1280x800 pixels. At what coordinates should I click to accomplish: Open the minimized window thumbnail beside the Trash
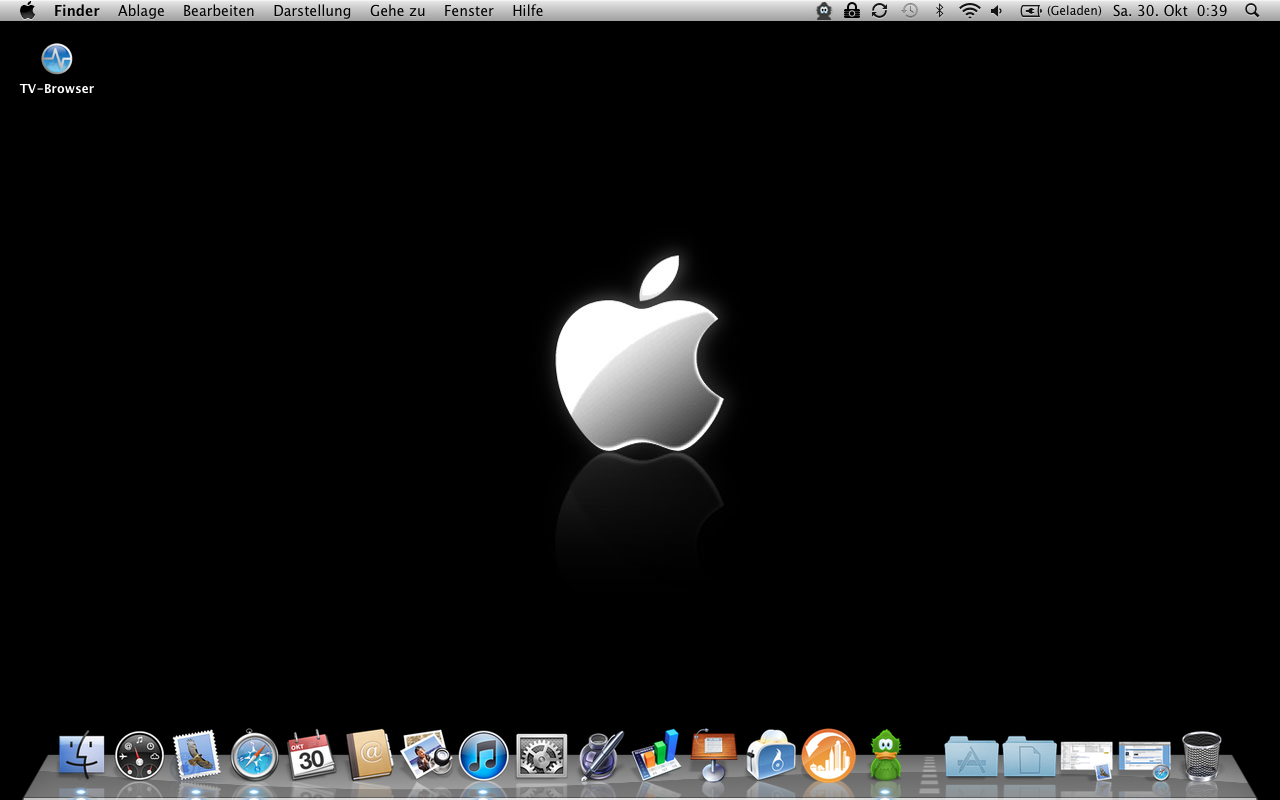tap(1145, 759)
